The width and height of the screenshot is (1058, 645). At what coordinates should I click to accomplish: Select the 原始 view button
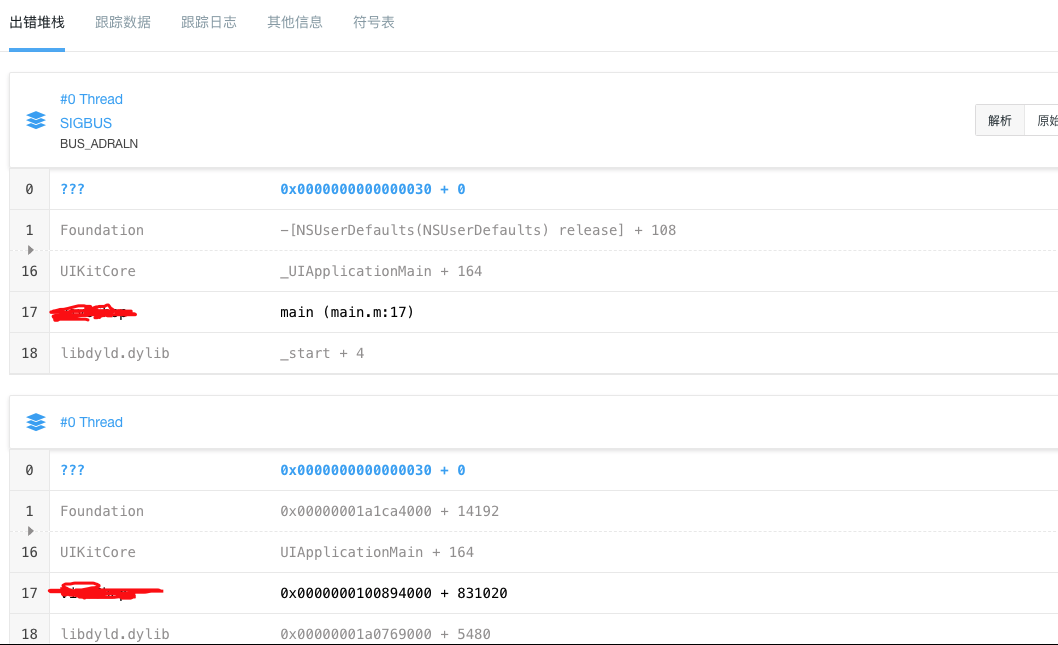1042,120
